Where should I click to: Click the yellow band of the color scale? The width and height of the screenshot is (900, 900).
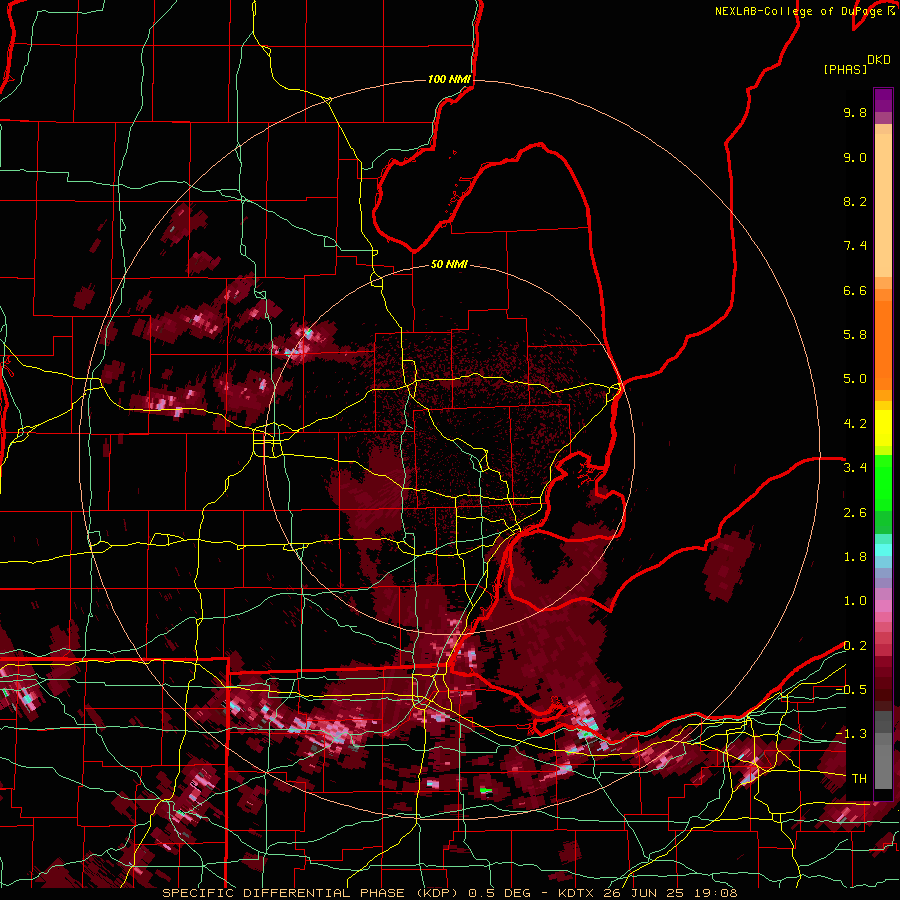883,428
